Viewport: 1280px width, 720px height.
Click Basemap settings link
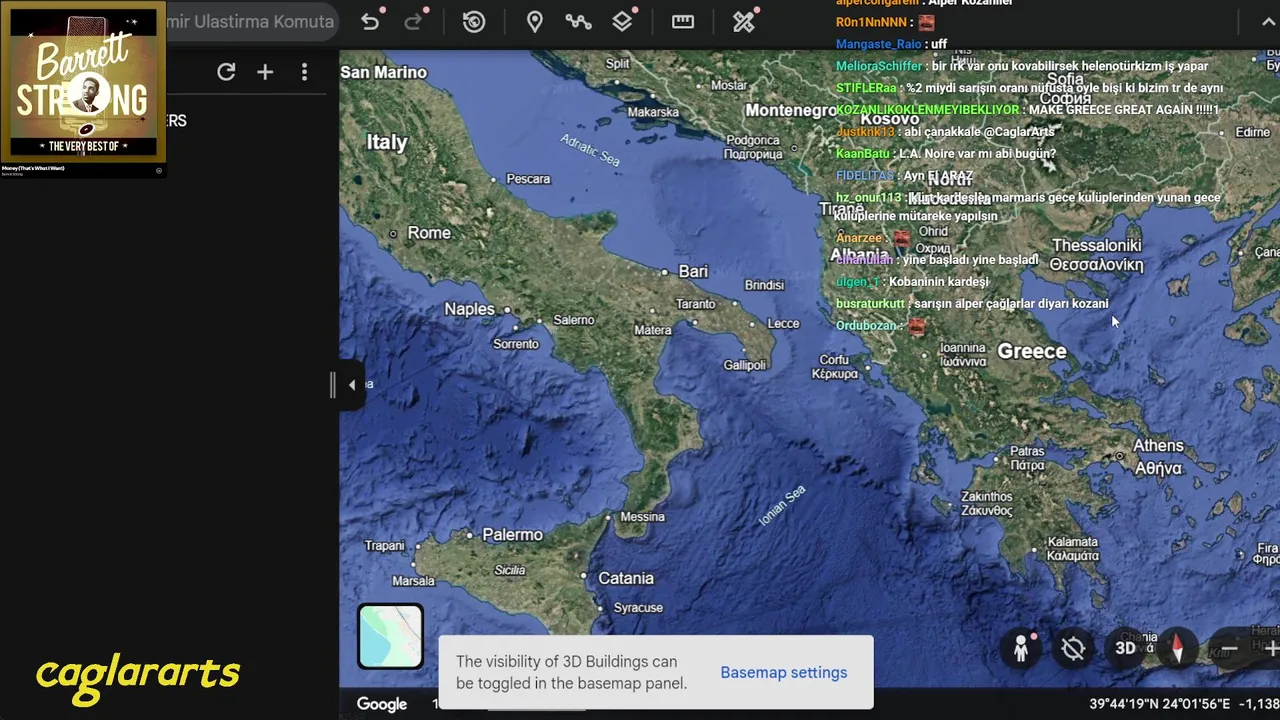pyautogui.click(x=784, y=672)
